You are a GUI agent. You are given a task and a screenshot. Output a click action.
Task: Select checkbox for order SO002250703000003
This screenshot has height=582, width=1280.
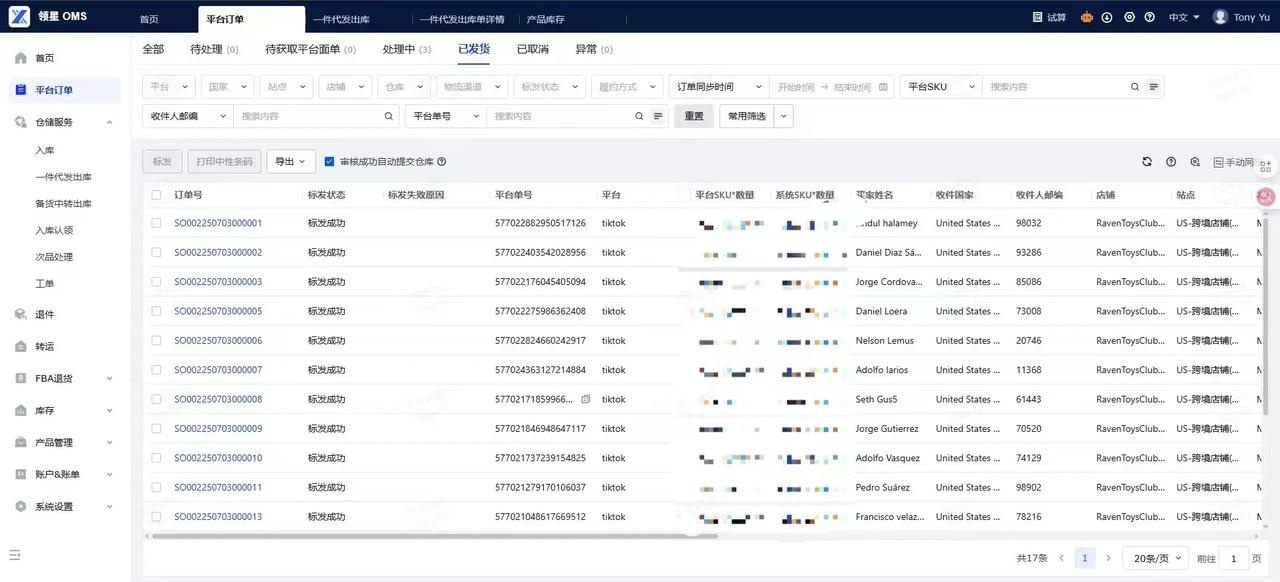point(156,282)
